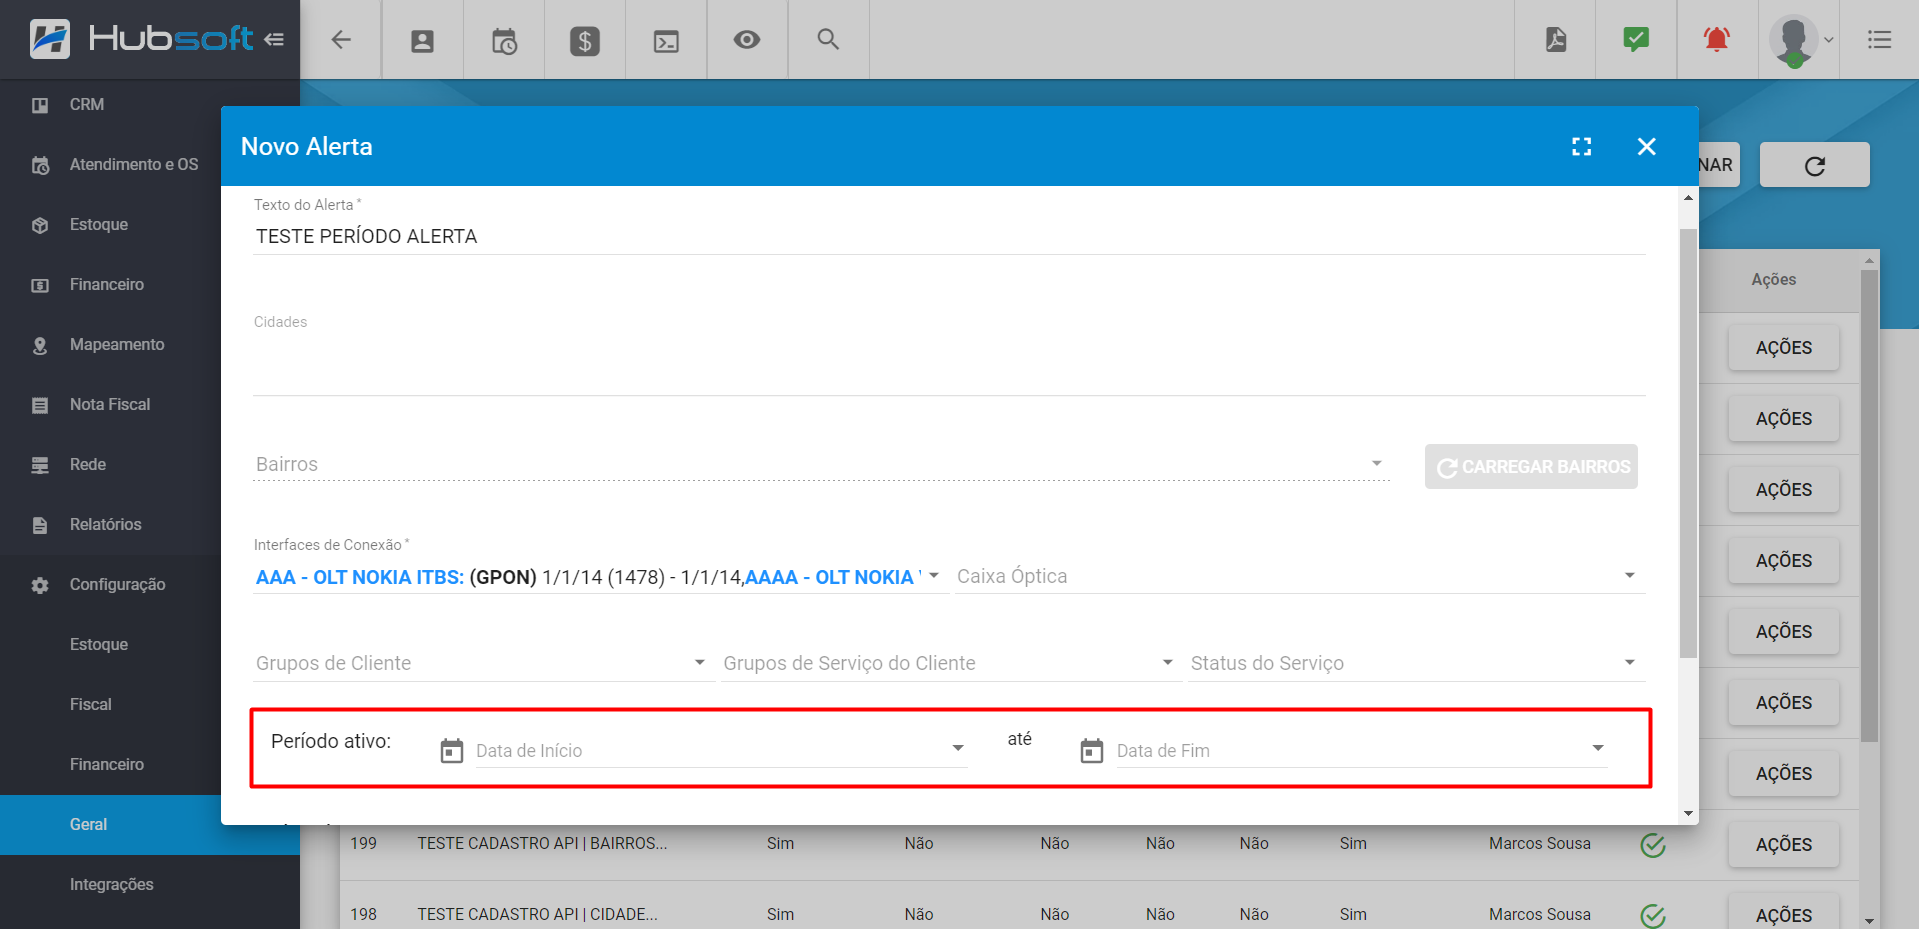Click the back arrow in top toolbar
This screenshot has height=929, width=1919.
click(341, 40)
